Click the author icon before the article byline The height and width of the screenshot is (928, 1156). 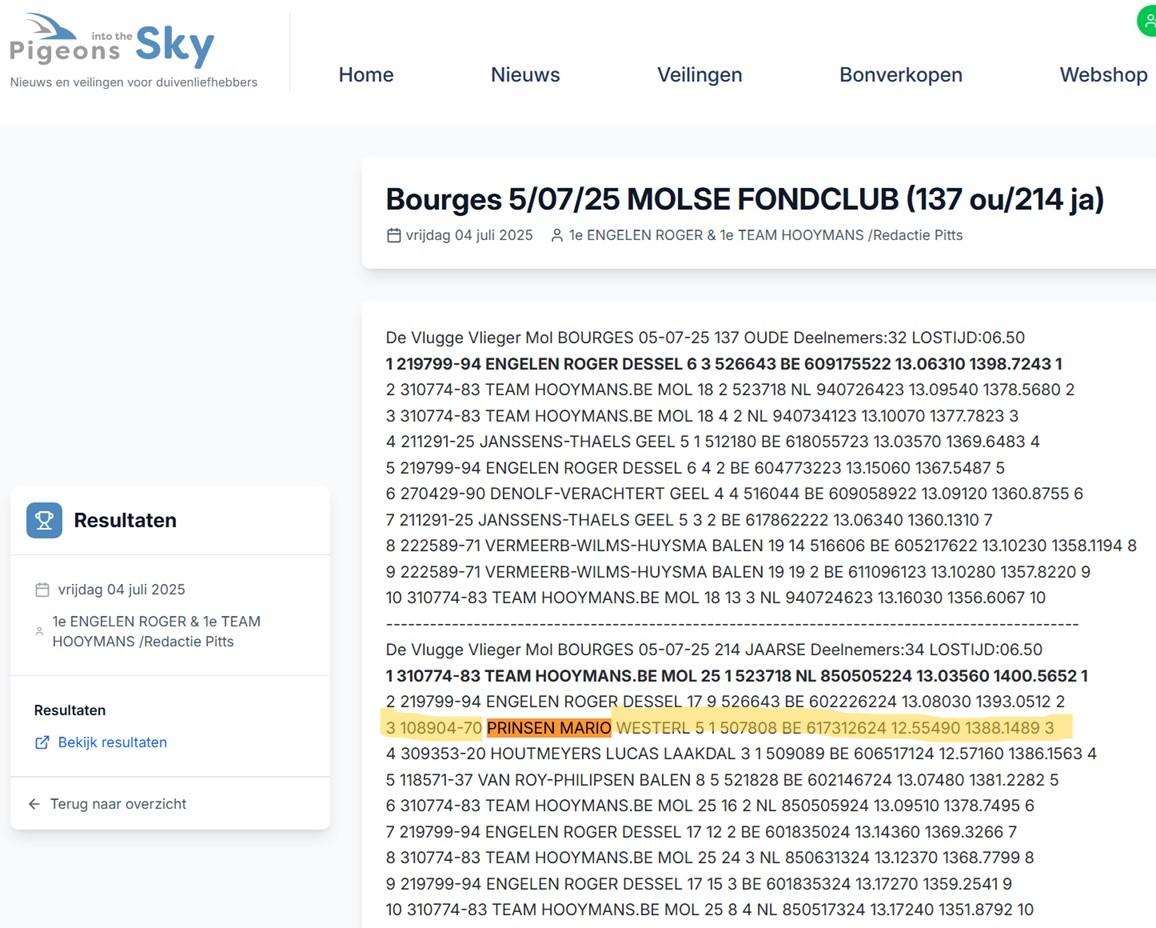click(556, 235)
